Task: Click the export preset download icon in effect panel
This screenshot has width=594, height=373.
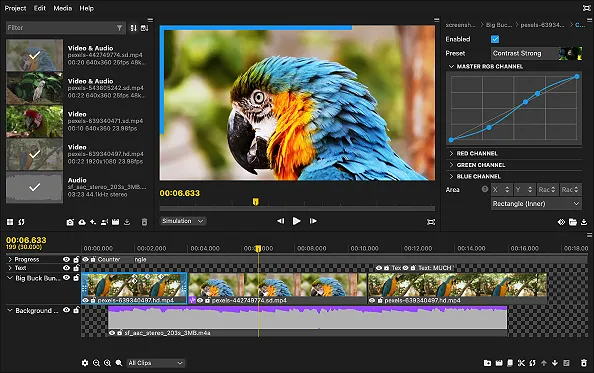Action: click(x=584, y=222)
